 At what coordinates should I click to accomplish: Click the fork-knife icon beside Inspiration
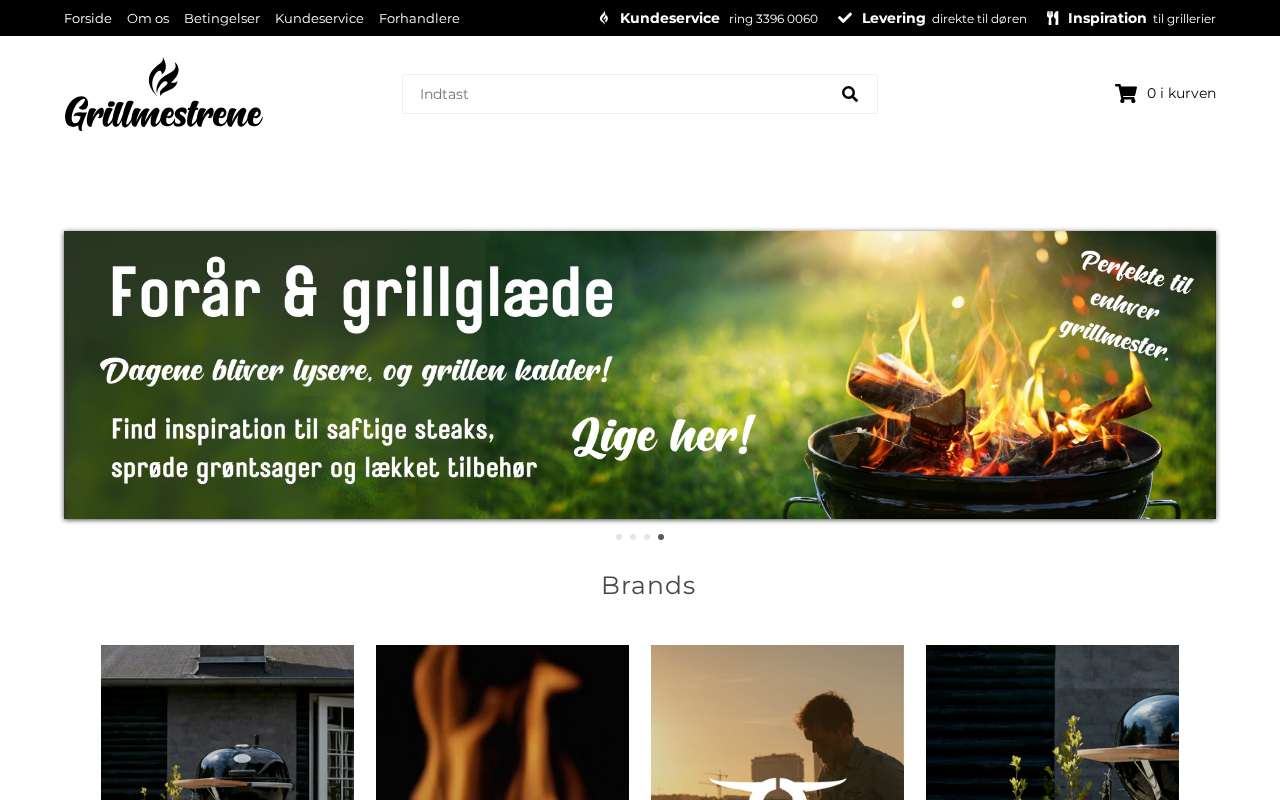point(1053,18)
